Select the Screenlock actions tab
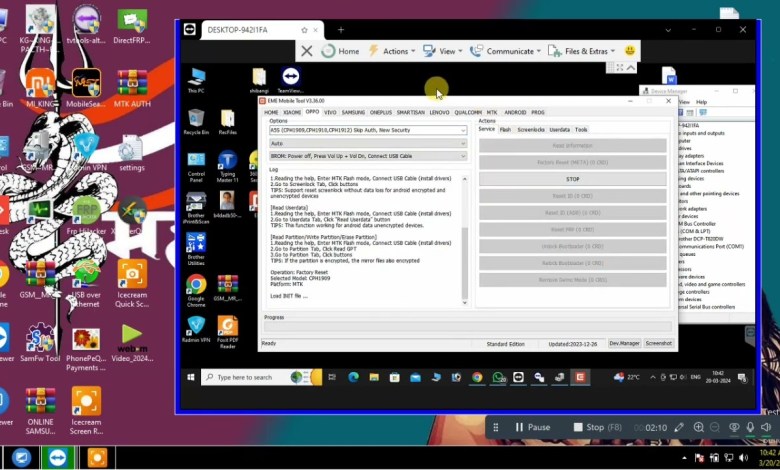 [x=531, y=129]
